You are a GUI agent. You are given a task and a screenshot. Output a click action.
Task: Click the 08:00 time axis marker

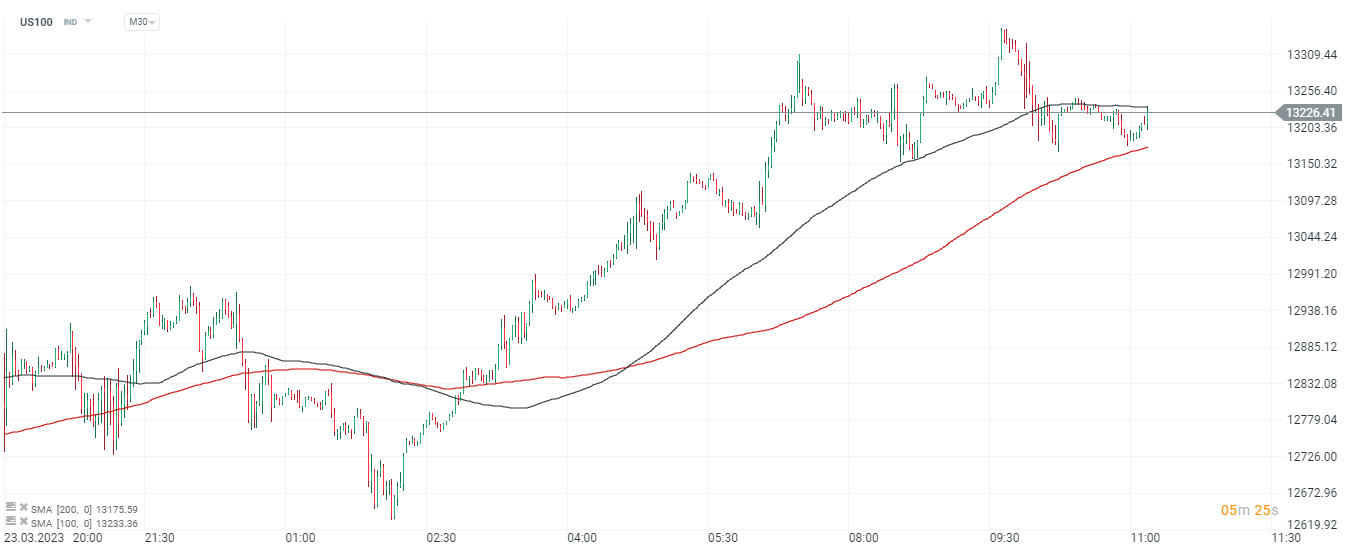tap(863, 538)
